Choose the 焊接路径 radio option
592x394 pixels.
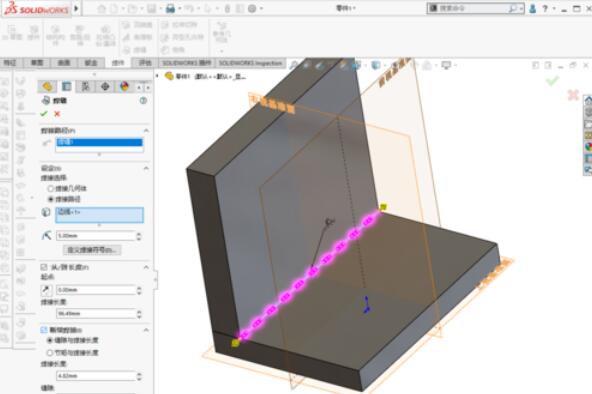[x=50, y=199]
